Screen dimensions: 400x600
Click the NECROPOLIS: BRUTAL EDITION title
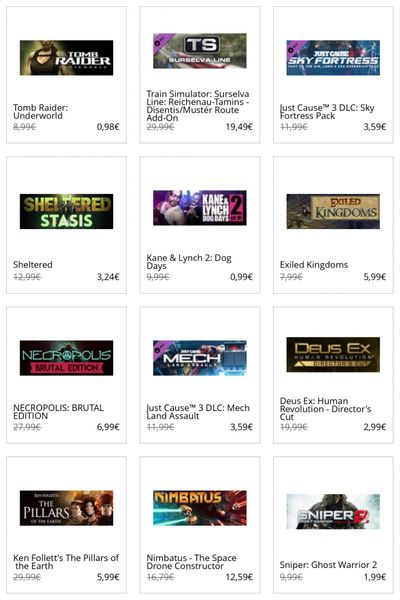click(x=58, y=412)
